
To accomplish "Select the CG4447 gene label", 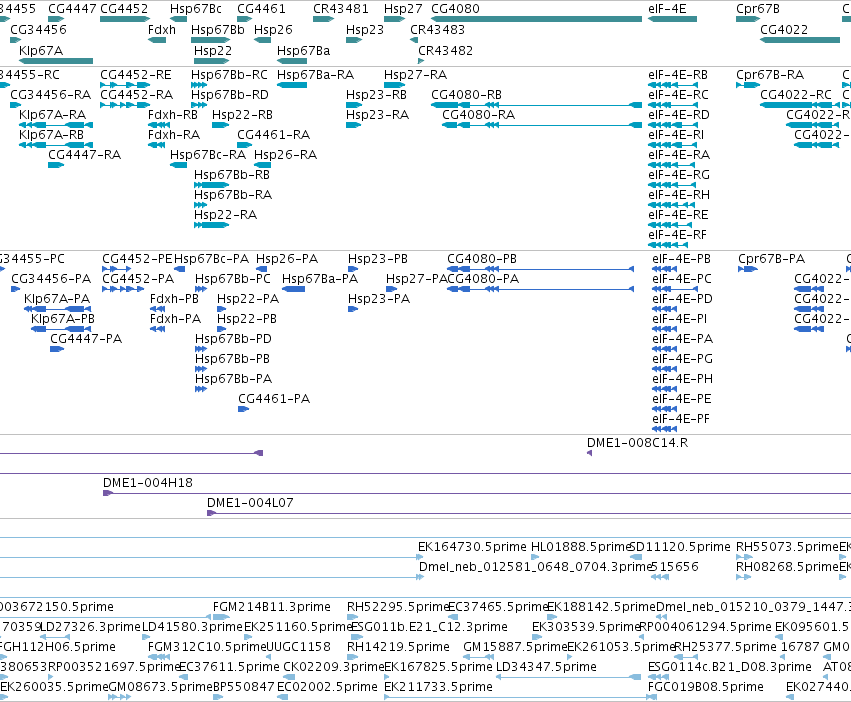I will 72,9.
